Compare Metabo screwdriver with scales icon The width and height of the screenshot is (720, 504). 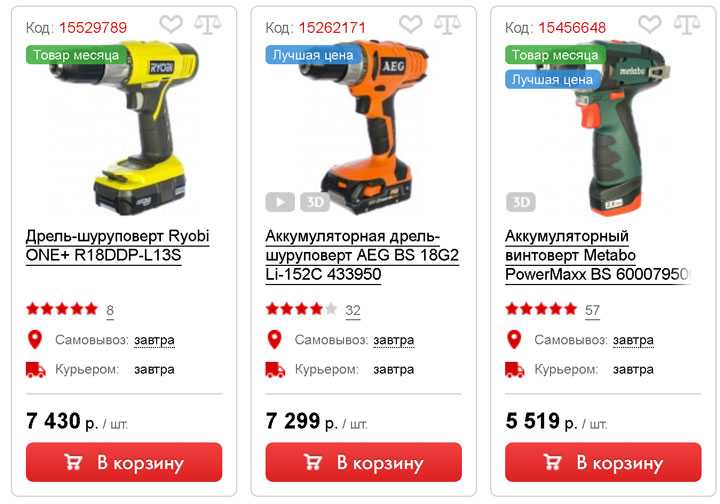tap(687, 24)
